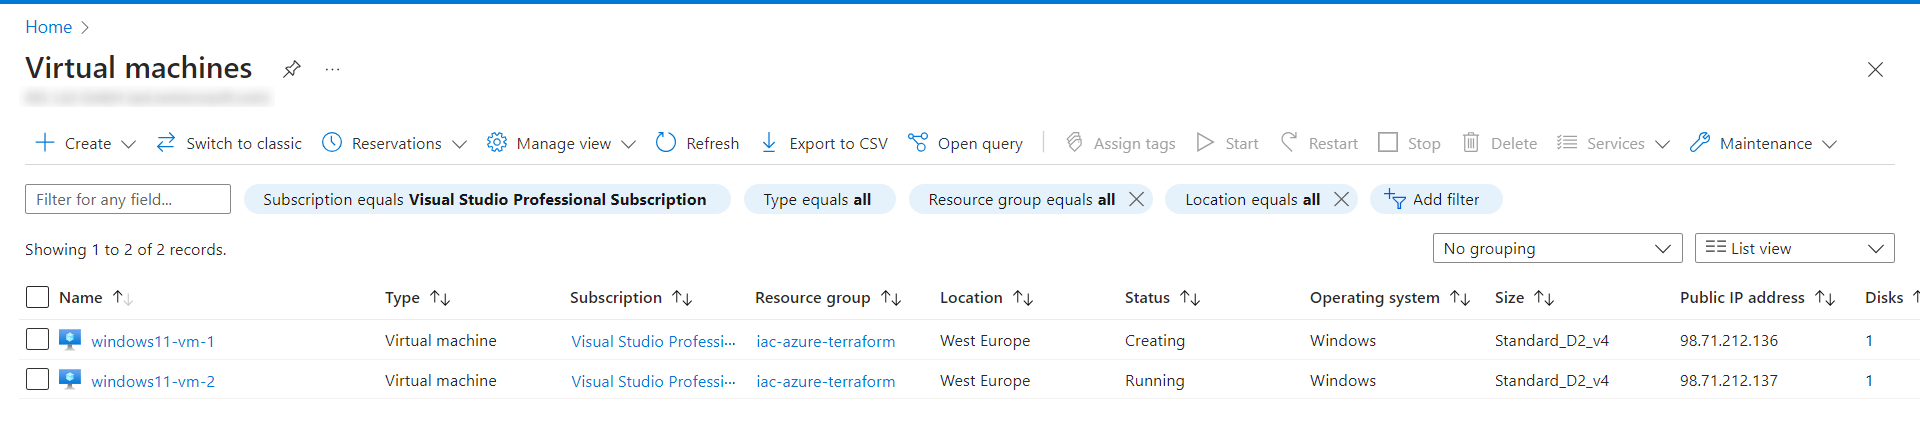Screen dimensions: 1920x427
Task: Expand the Reservations dropdown arrow
Action: [x=459, y=144]
